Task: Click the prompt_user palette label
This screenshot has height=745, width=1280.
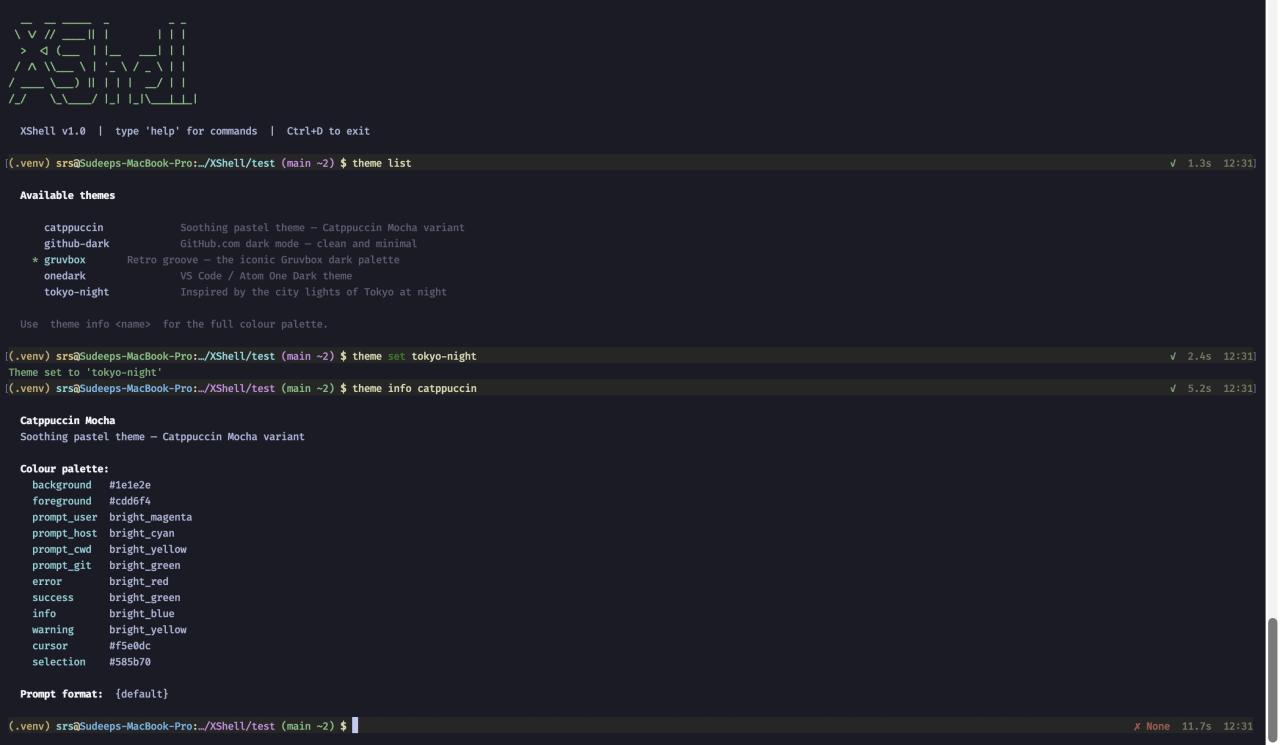Action: (64, 517)
